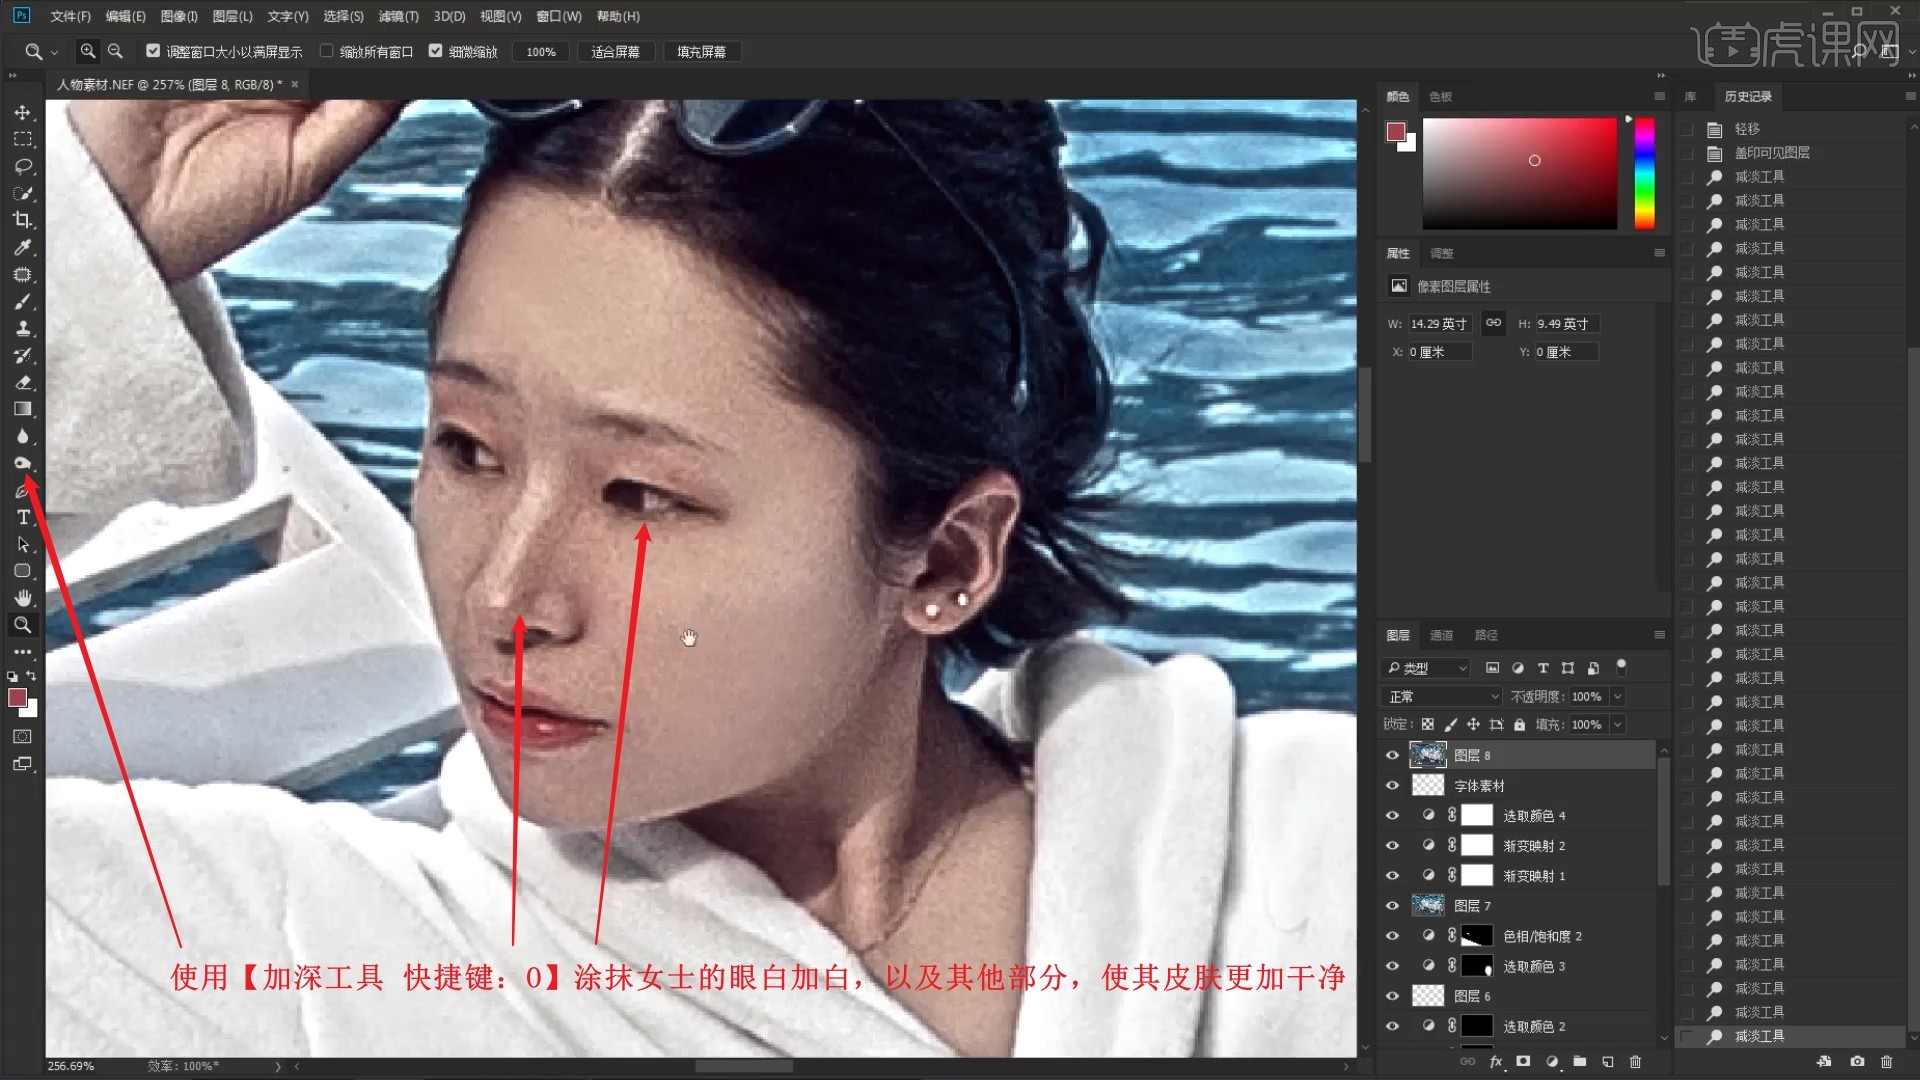Toggle the 细微缩放 checkbox
This screenshot has height=1080, width=1920.
point(436,51)
